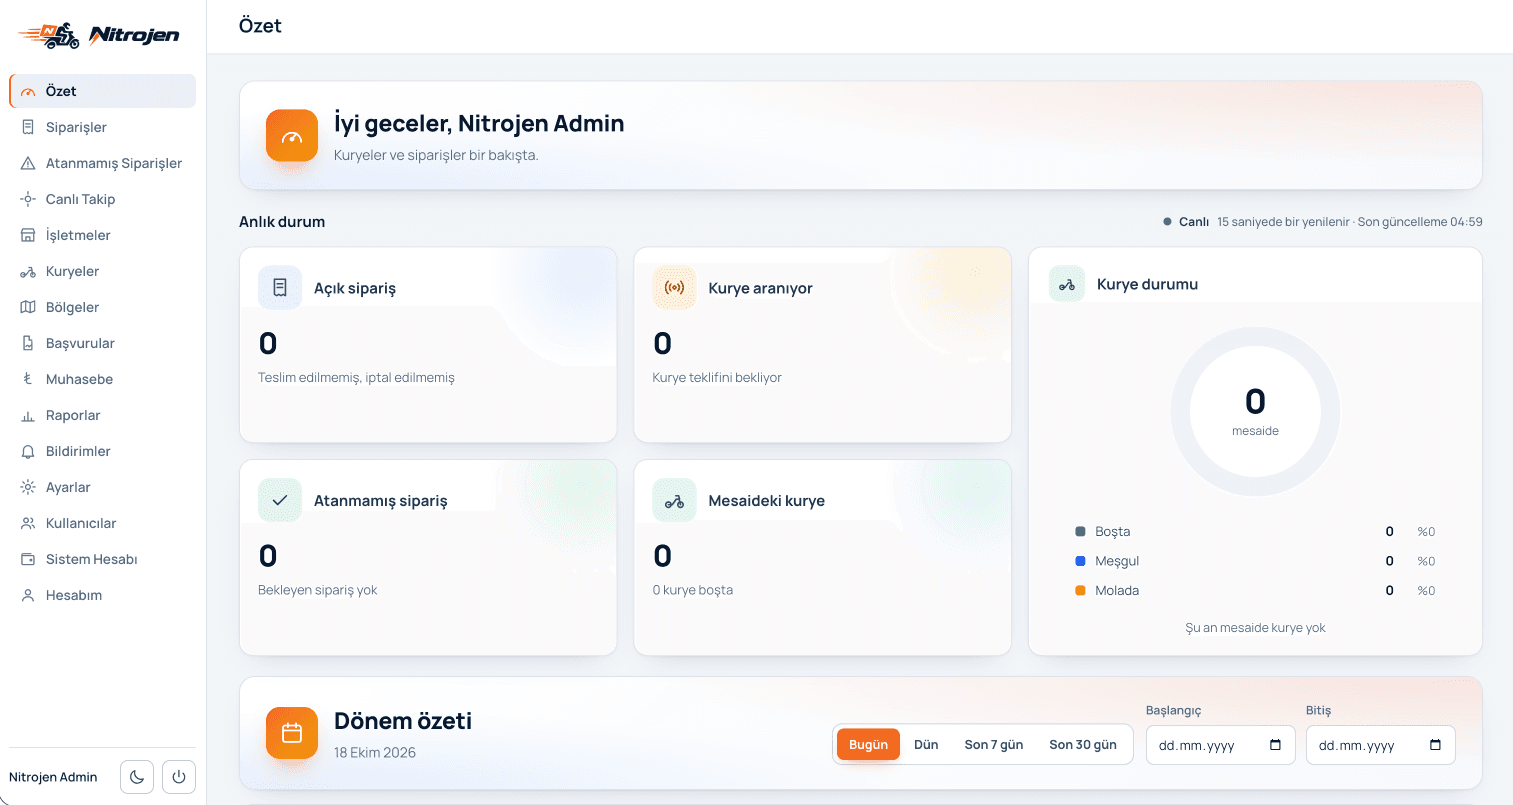
Task: Open Siparişler in the sidebar
Action: point(102,127)
